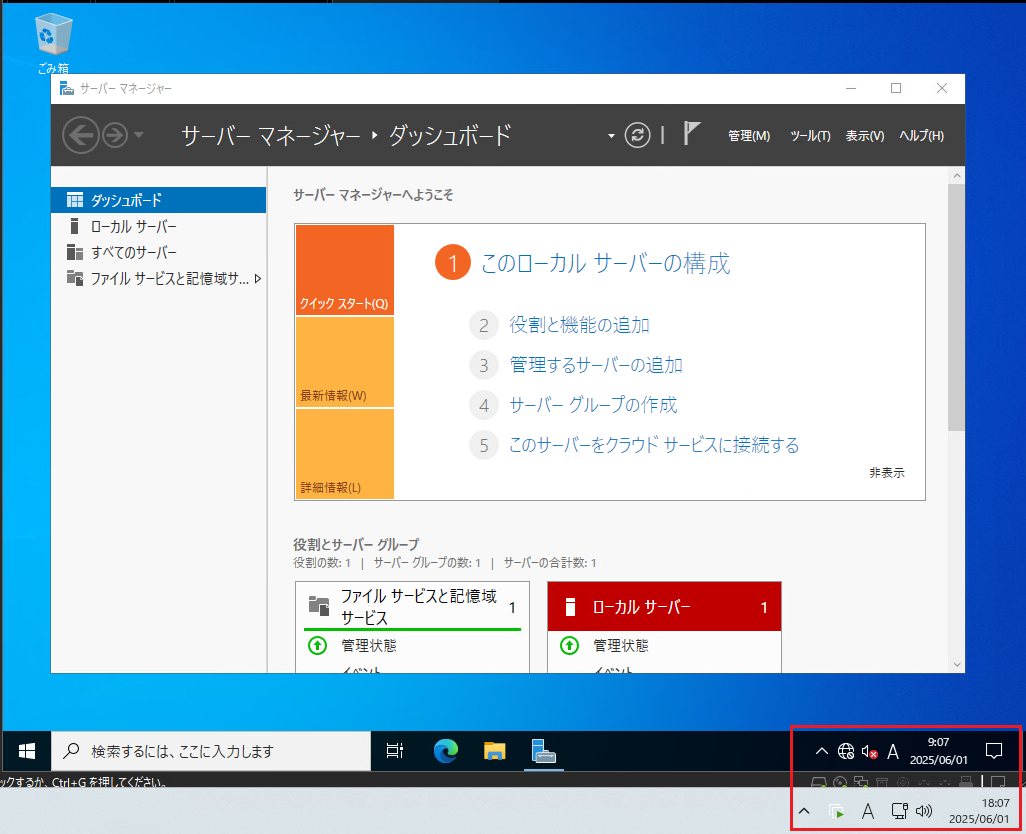The image size is (1026, 834).
Task: Open the 表示(V) menu
Action: (864, 136)
